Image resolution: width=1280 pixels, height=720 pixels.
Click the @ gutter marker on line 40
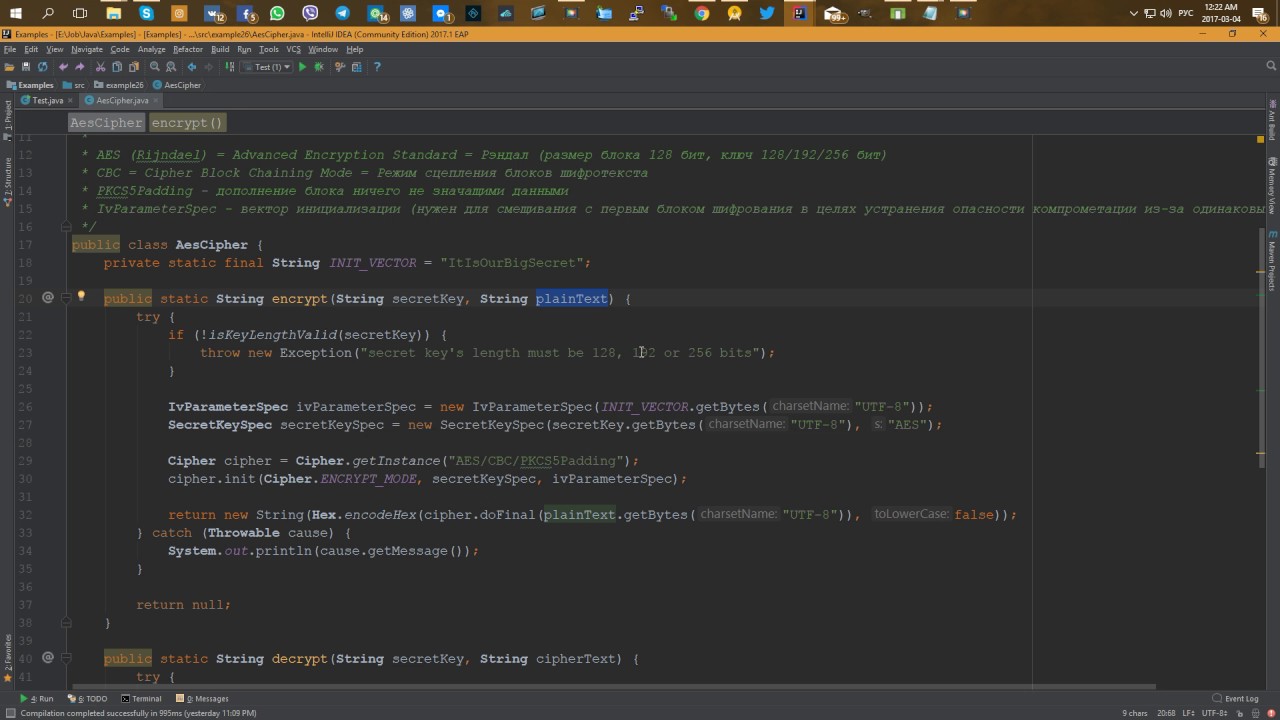point(47,658)
